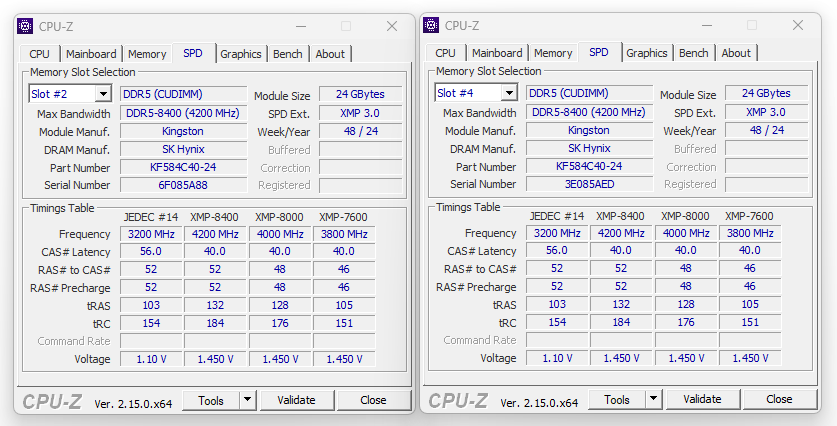This screenshot has height=426, width=837.
Task: Open the Slot #2 dropdown in left window
Action: (104, 94)
